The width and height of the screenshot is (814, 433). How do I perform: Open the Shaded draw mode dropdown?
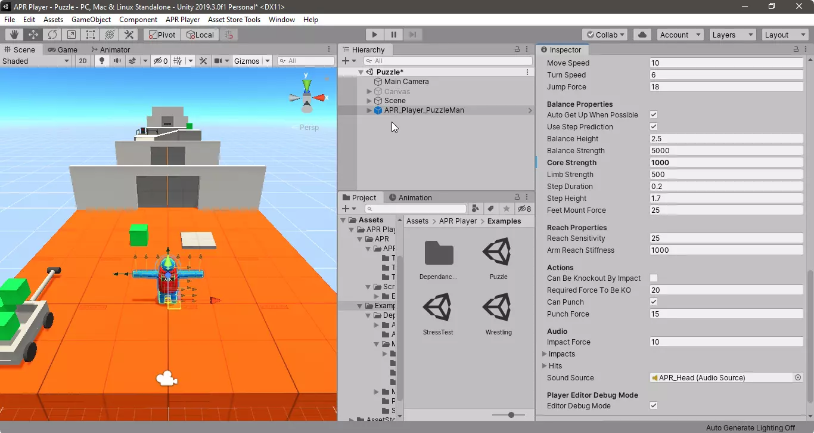[35, 61]
